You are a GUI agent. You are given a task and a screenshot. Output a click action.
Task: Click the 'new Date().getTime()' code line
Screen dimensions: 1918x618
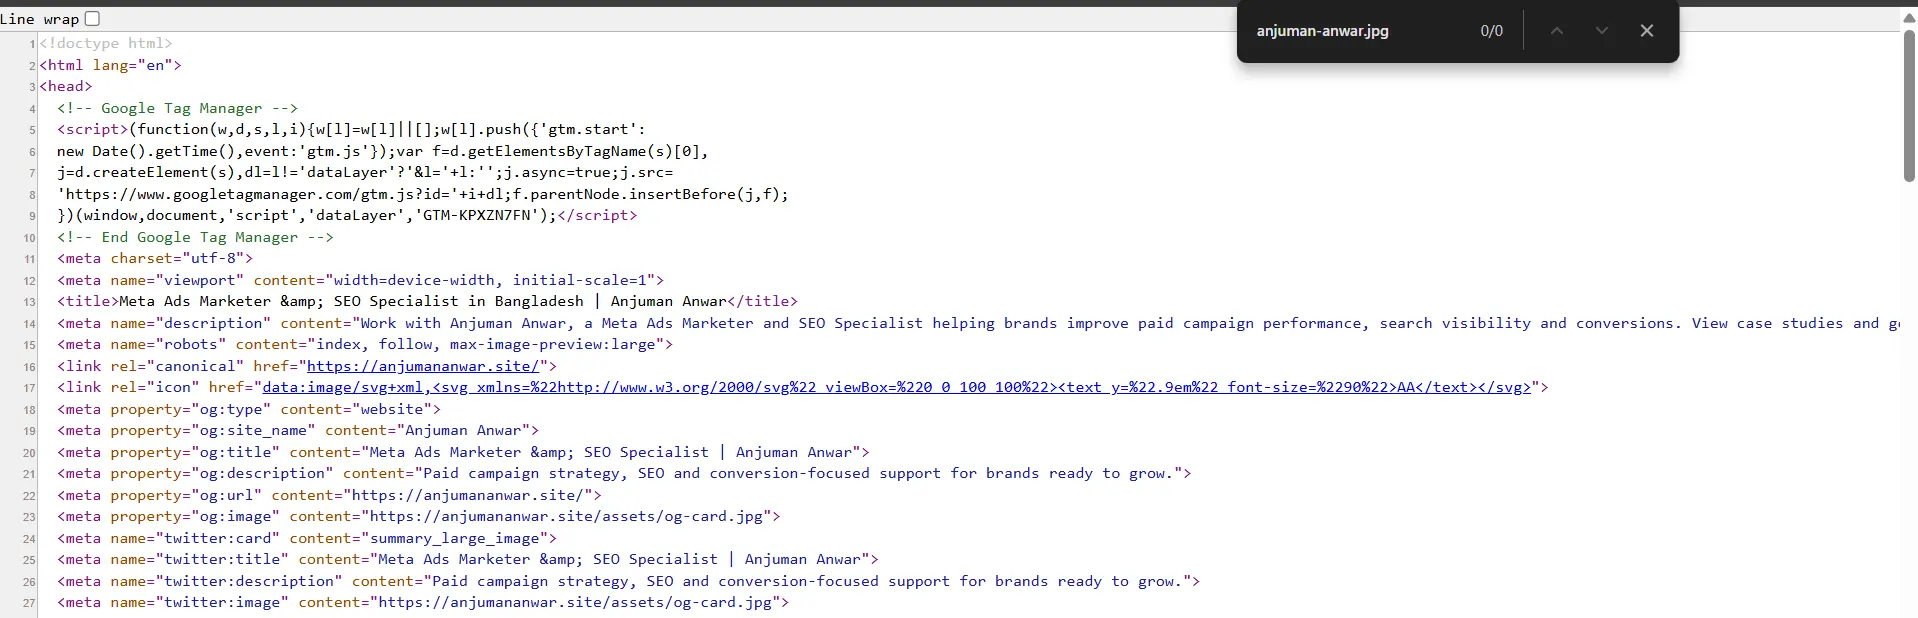383,151
